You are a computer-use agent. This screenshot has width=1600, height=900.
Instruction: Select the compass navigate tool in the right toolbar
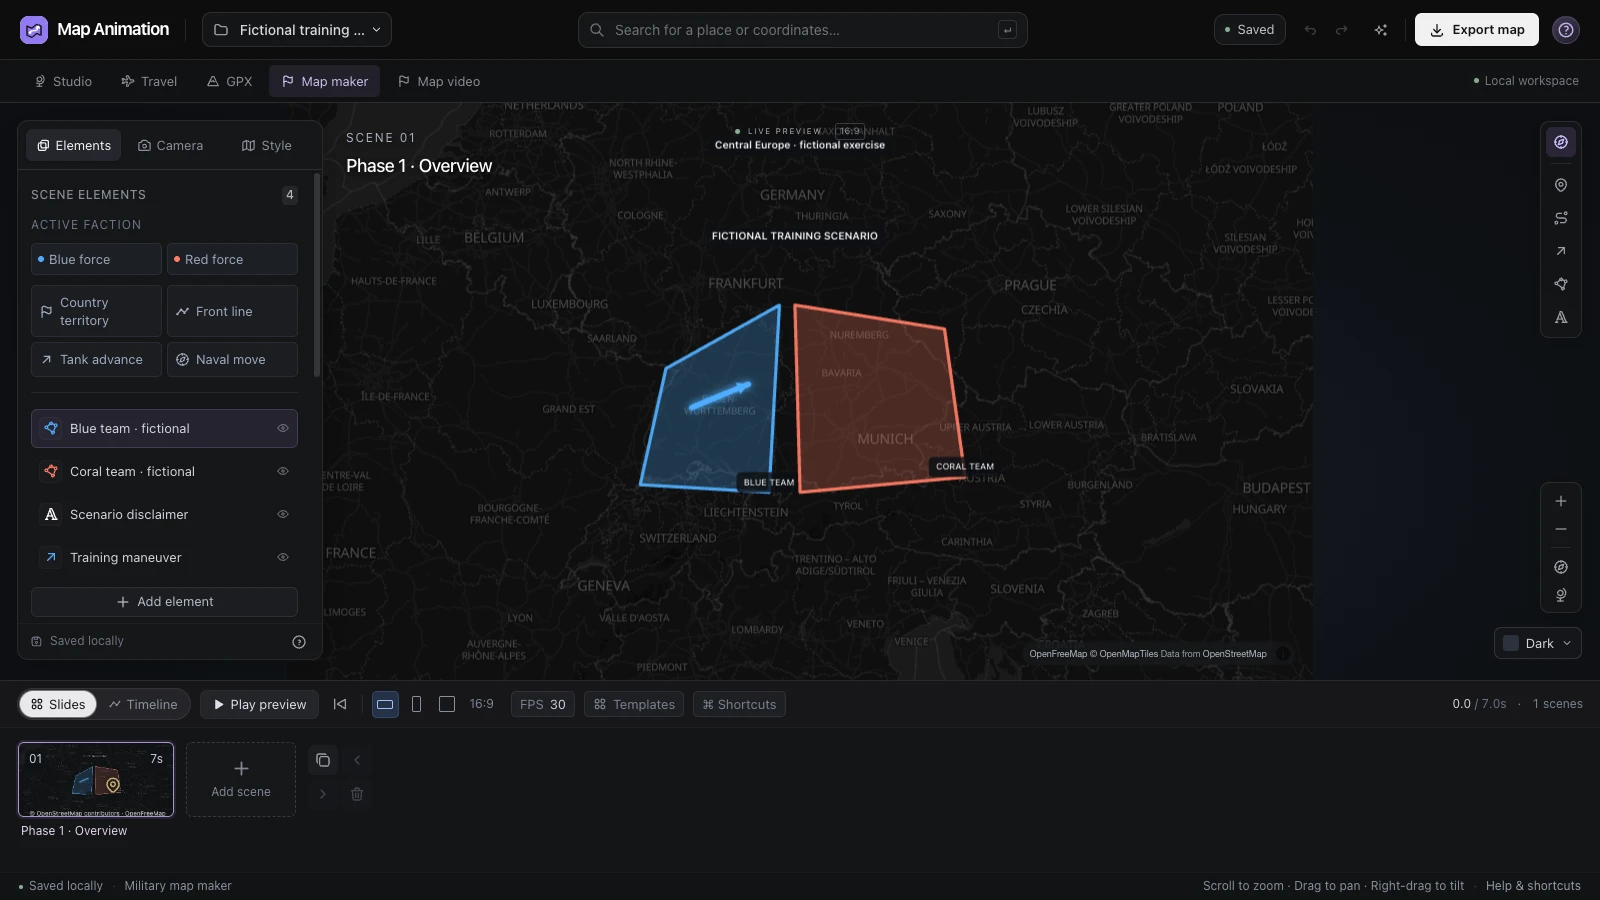coord(1561,142)
